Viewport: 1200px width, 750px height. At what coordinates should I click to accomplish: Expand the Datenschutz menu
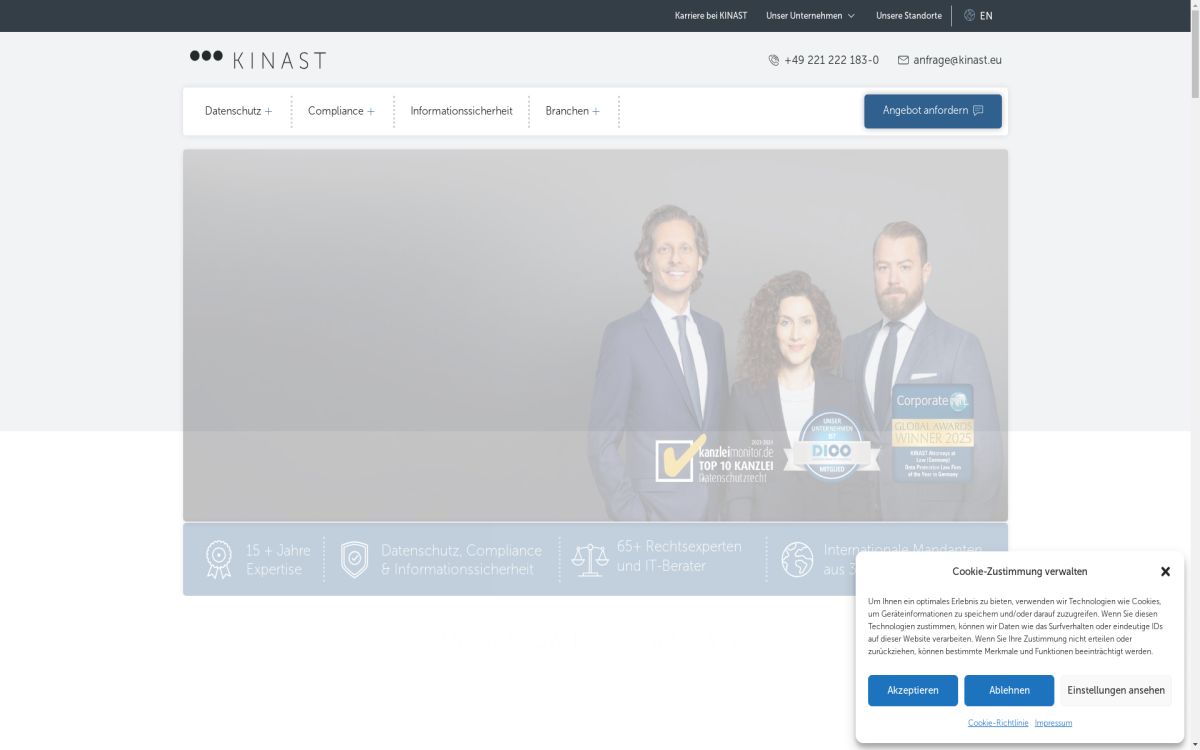click(x=238, y=111)
